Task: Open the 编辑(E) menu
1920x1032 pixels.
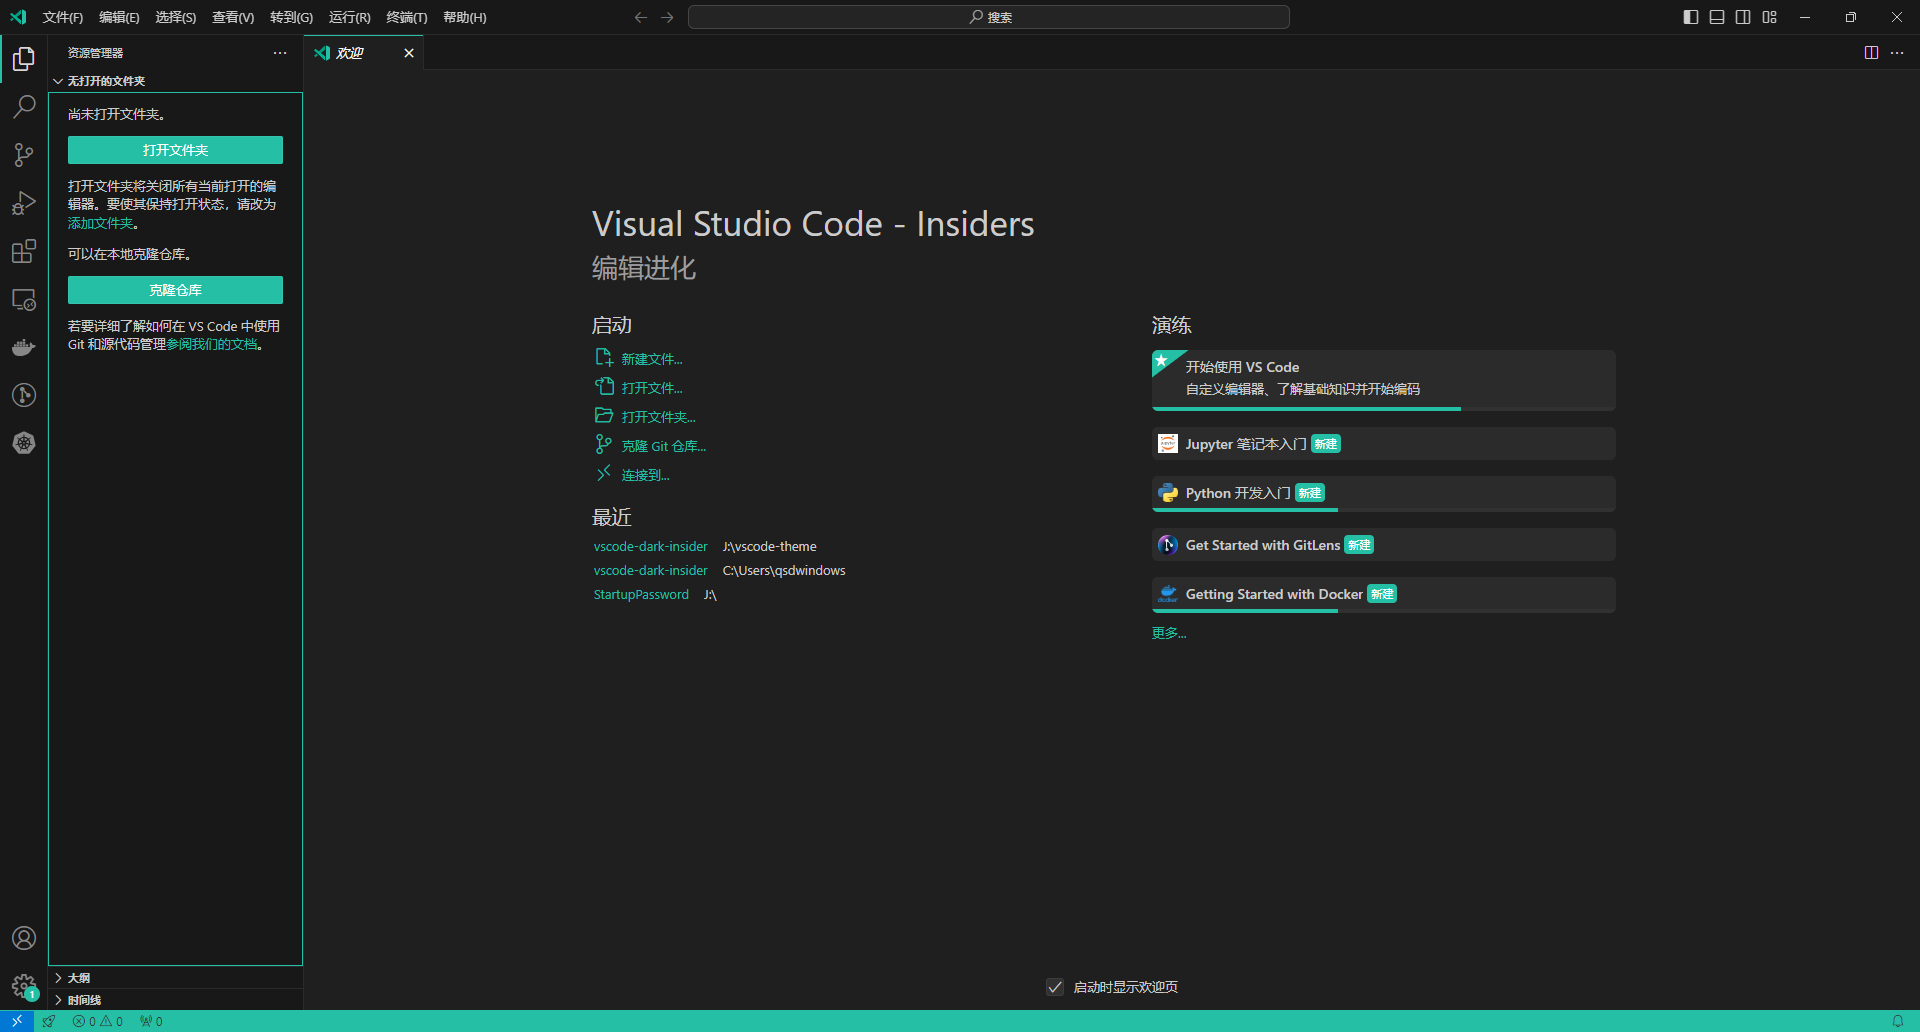Action: pyautogui.click(x=119, y=17)
